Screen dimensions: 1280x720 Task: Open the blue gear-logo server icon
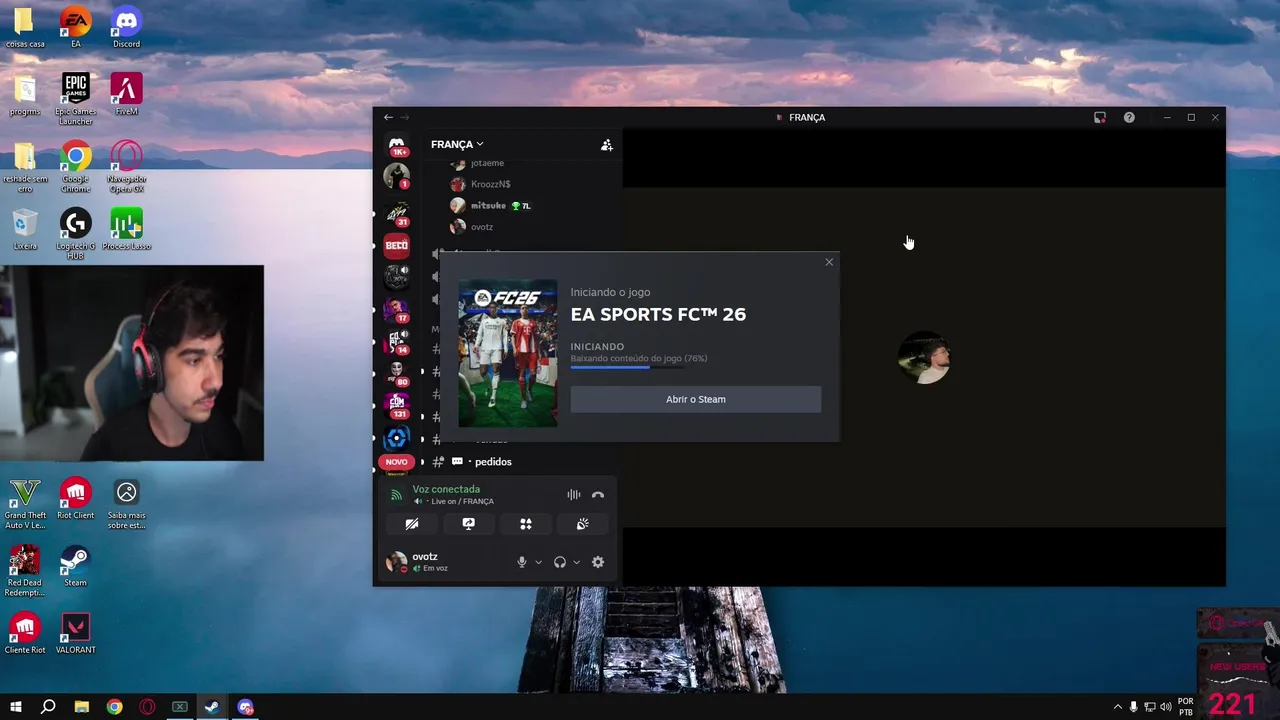(x=397, y=437)
